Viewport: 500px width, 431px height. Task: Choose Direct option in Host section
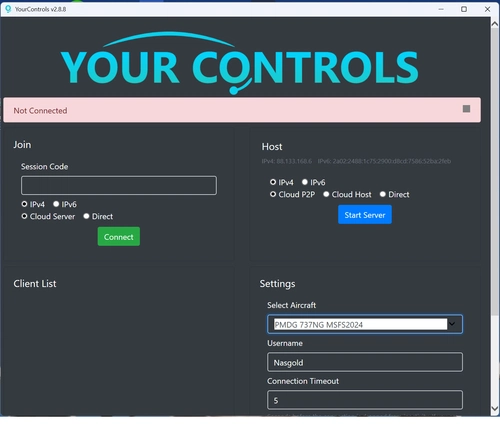coord(383,194)
